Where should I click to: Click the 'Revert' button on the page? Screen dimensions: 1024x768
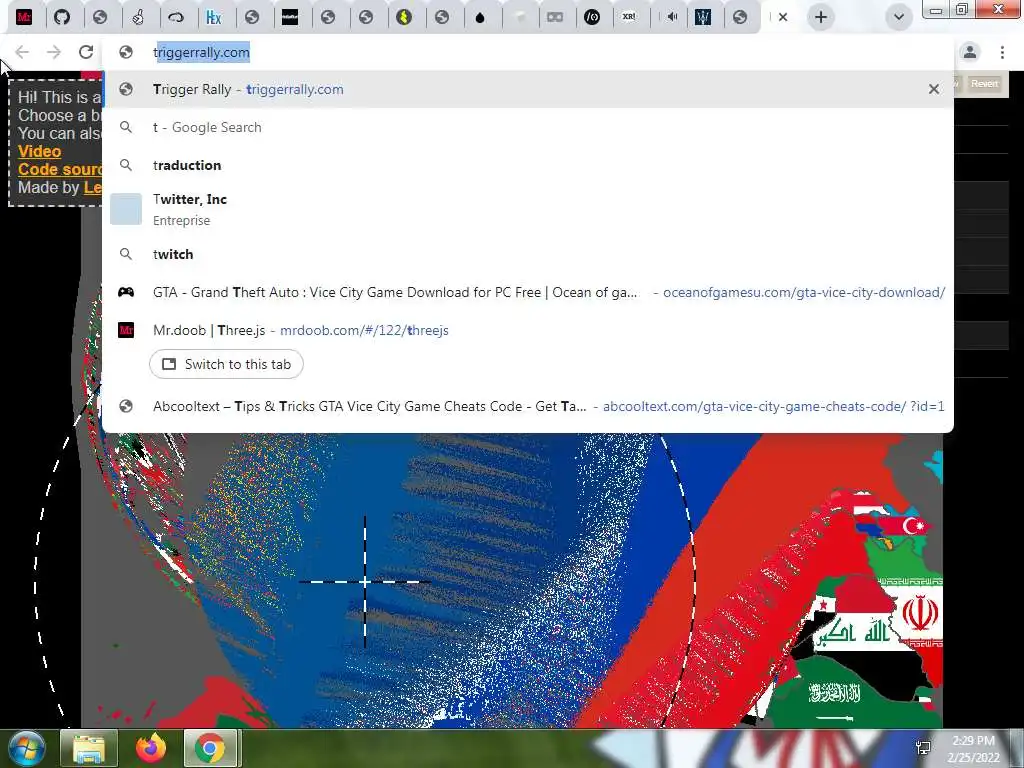[x=984, y=84]
